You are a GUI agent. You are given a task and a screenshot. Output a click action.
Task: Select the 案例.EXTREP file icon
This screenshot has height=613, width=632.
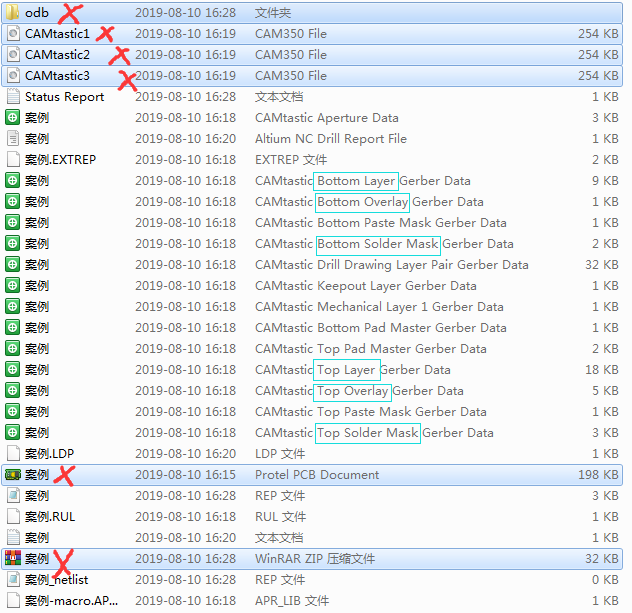(x=13, y=160)
